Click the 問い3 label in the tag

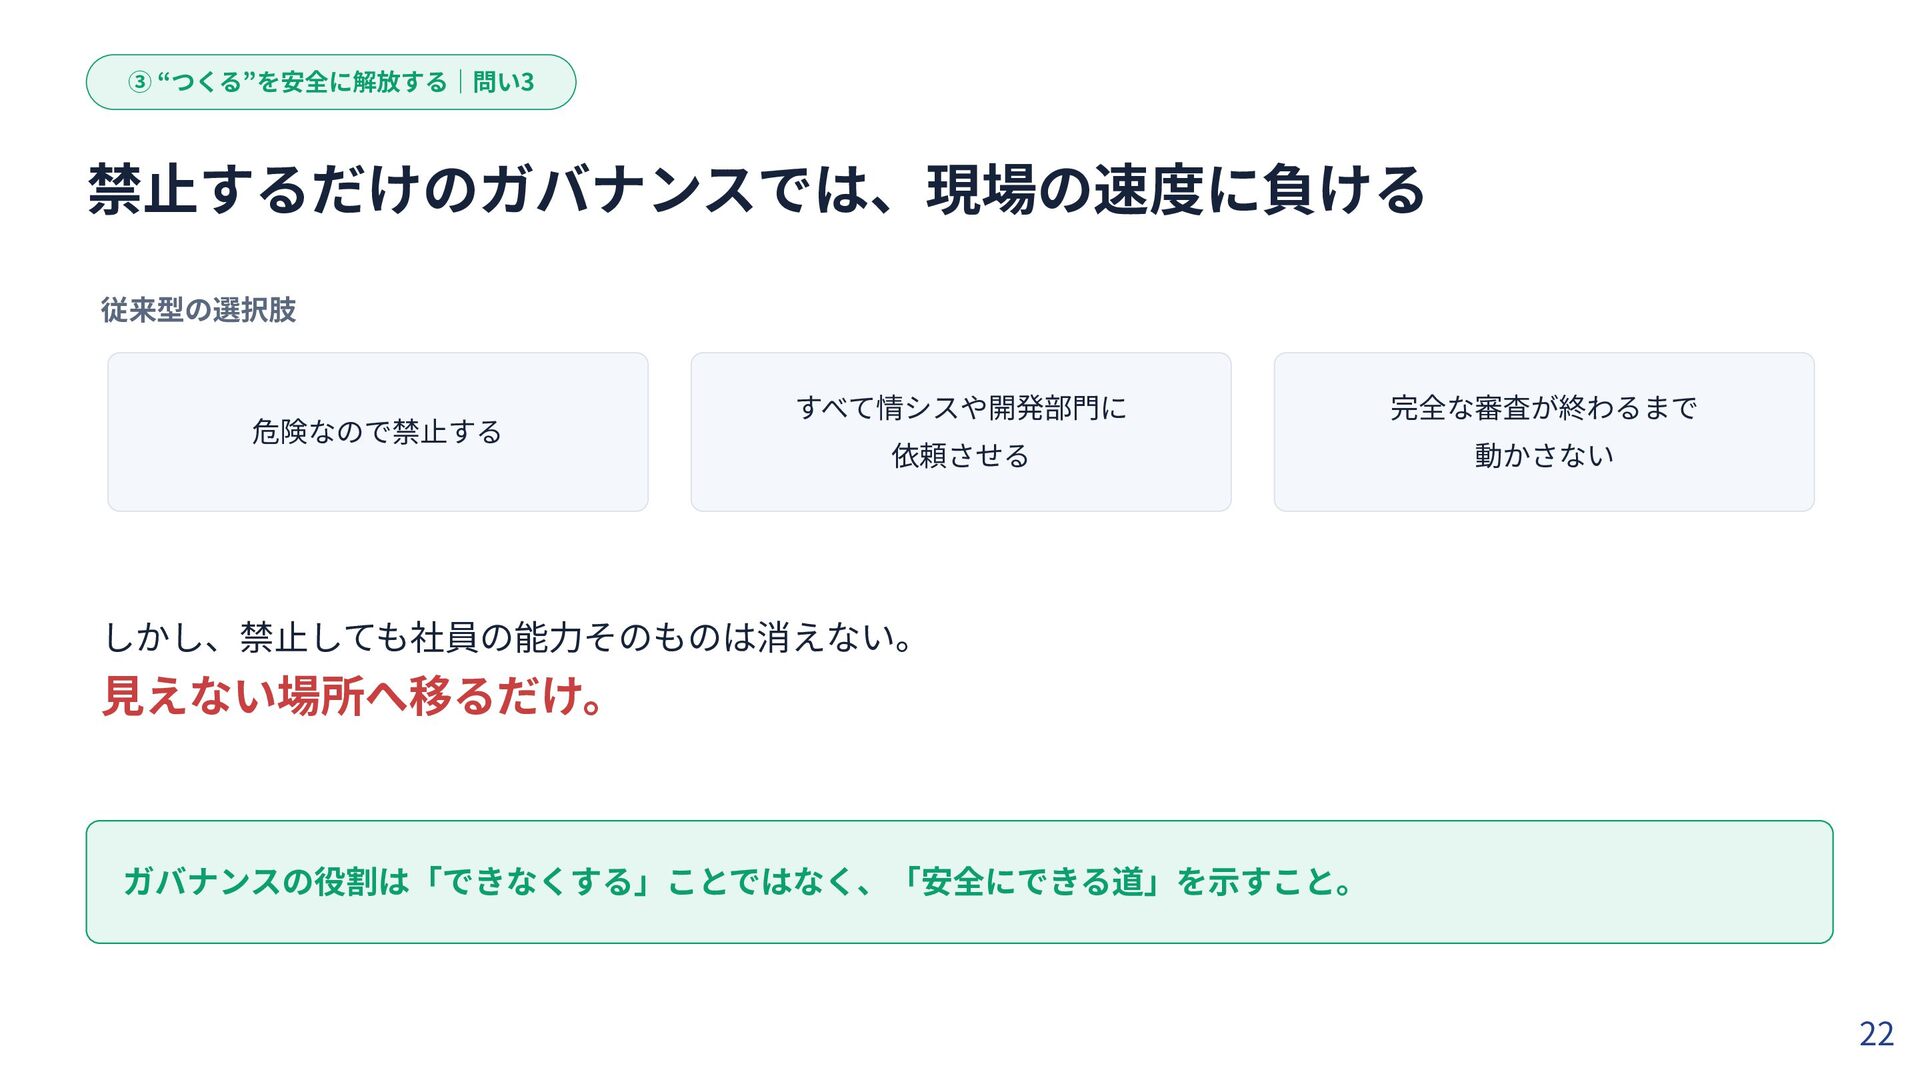503,82
